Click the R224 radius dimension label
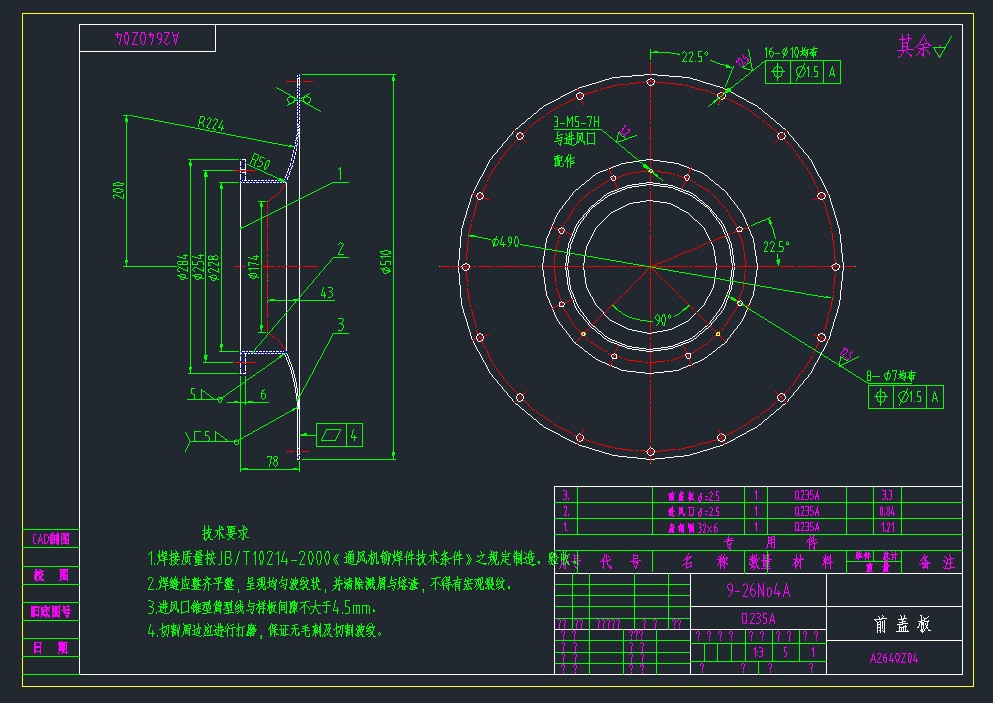The height and width of the screenshot is (703, 993). pyautogui.click(x=210, y=124)
